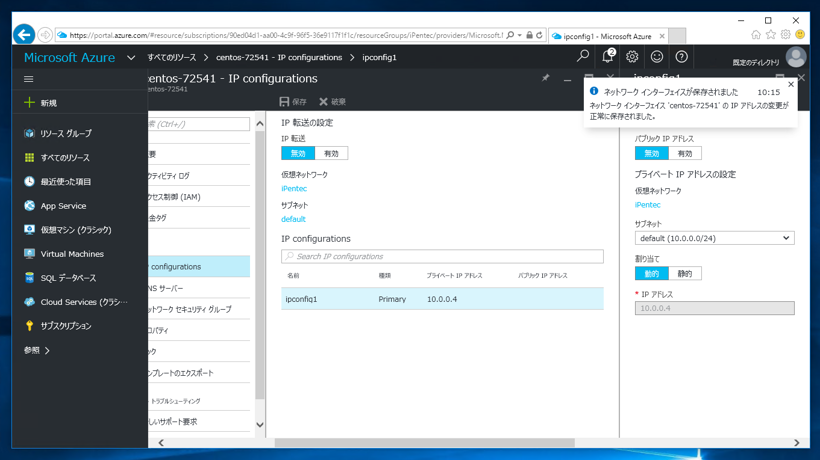Open the browser home icon

[x=756, y=34]
